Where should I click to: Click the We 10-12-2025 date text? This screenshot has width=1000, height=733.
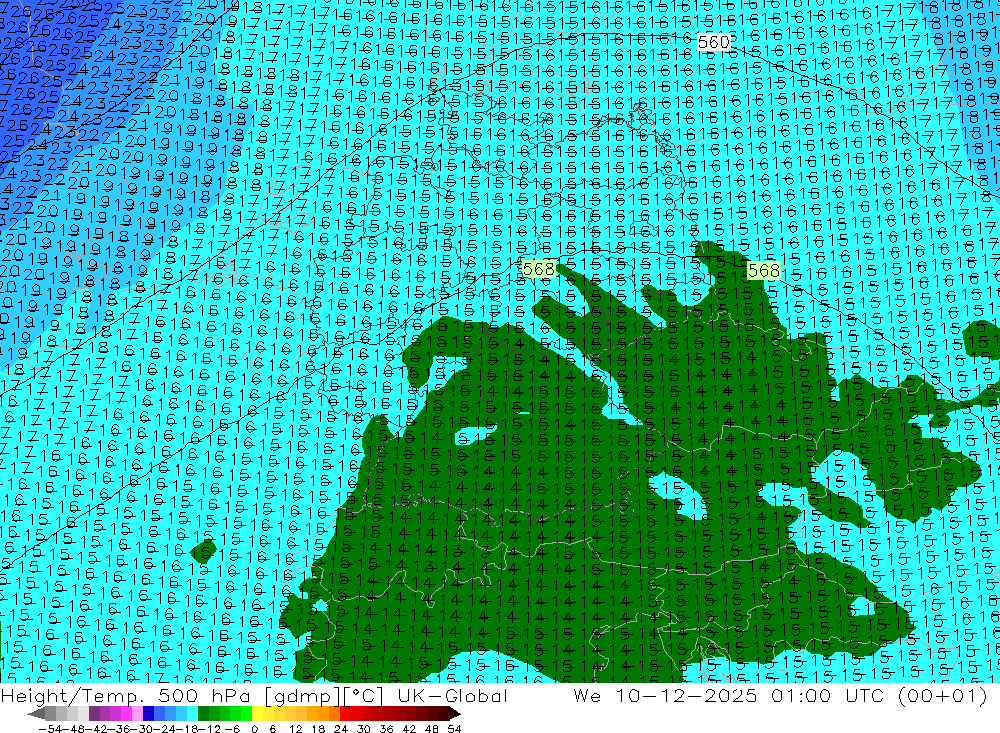click(x=665, y=695)
